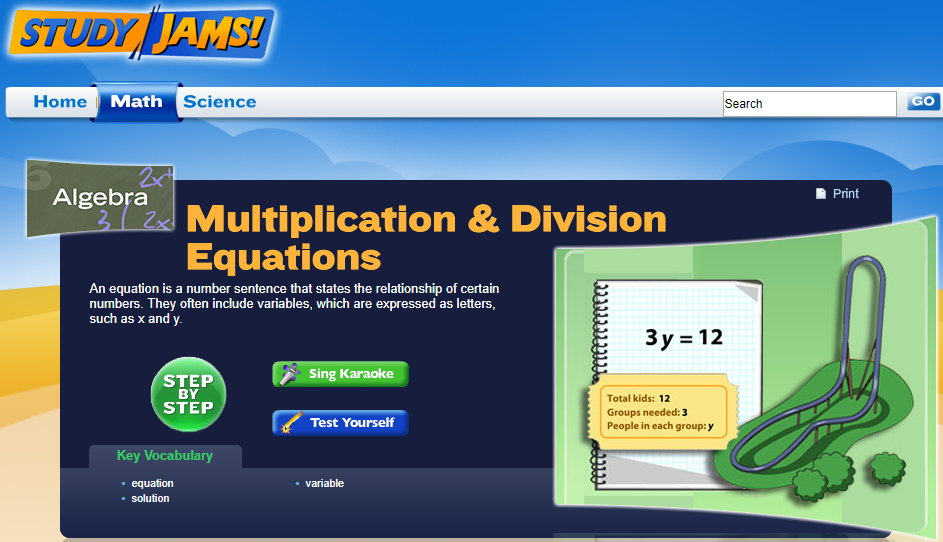Viewport: 943px width, 542px height.
Task: Open the Home tab
Action: click(x=60, y=102)
